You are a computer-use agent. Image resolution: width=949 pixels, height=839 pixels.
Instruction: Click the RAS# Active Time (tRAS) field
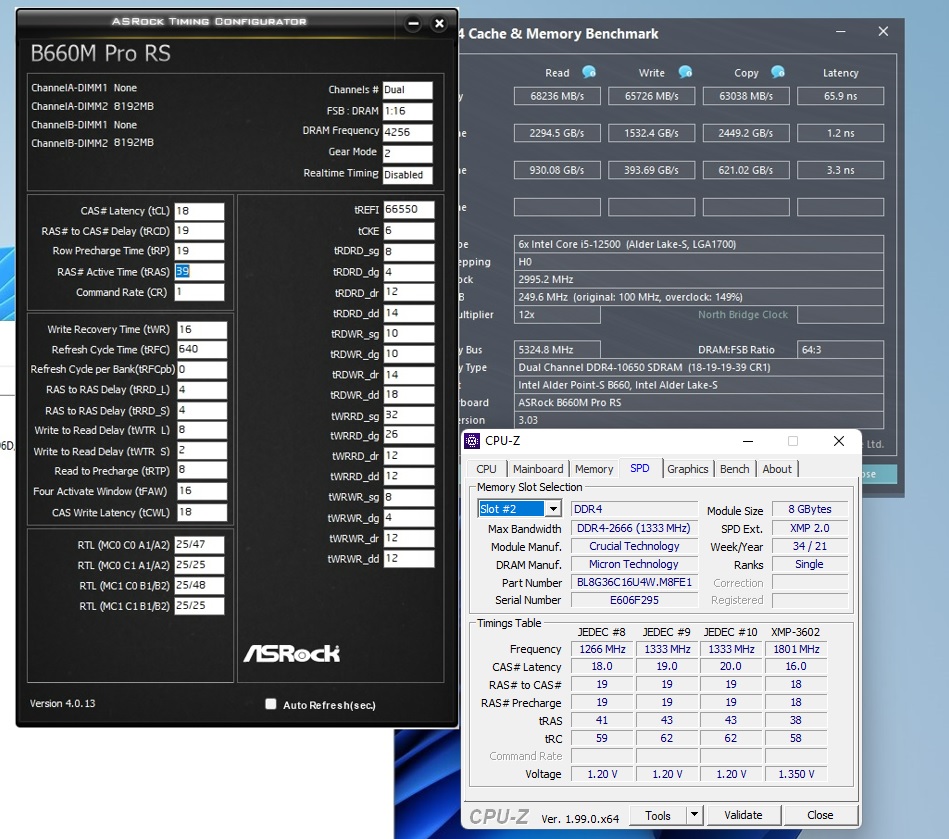pos(199,271)
